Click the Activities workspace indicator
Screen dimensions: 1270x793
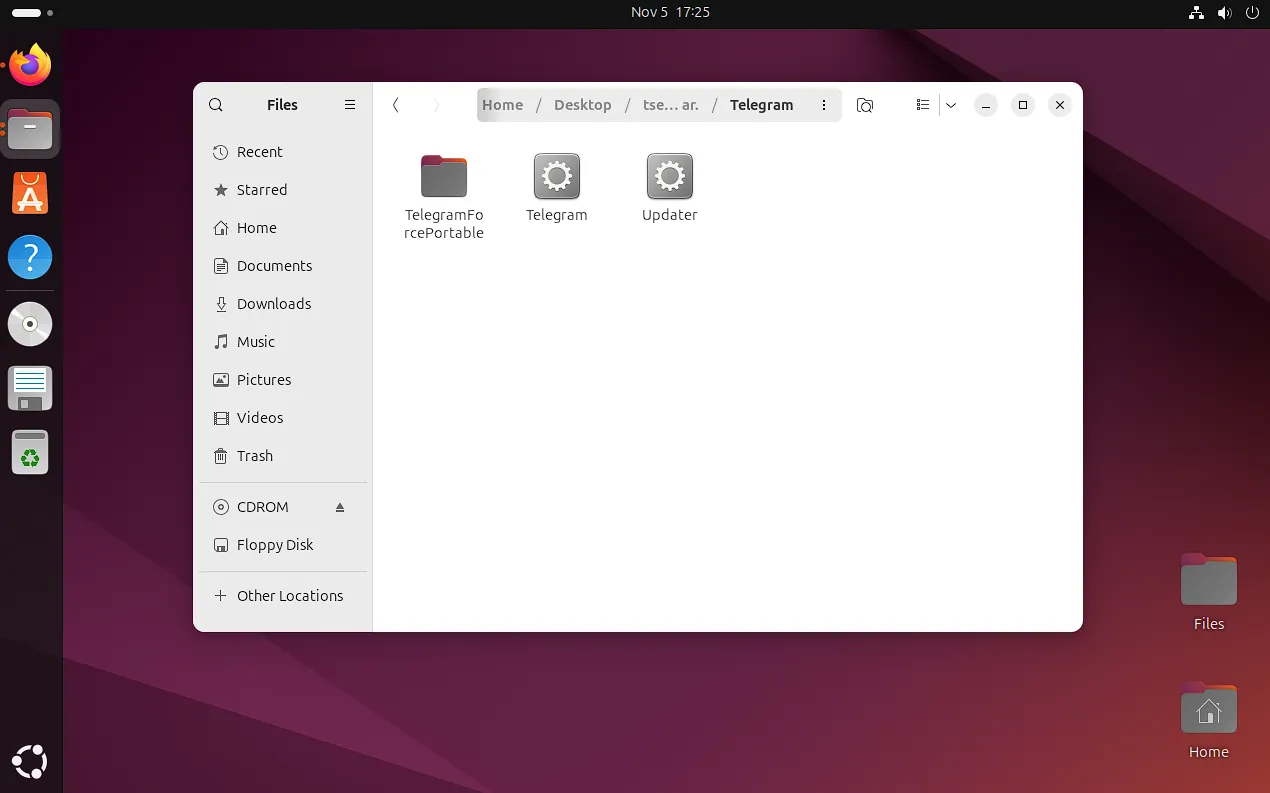tap(32, 13)
